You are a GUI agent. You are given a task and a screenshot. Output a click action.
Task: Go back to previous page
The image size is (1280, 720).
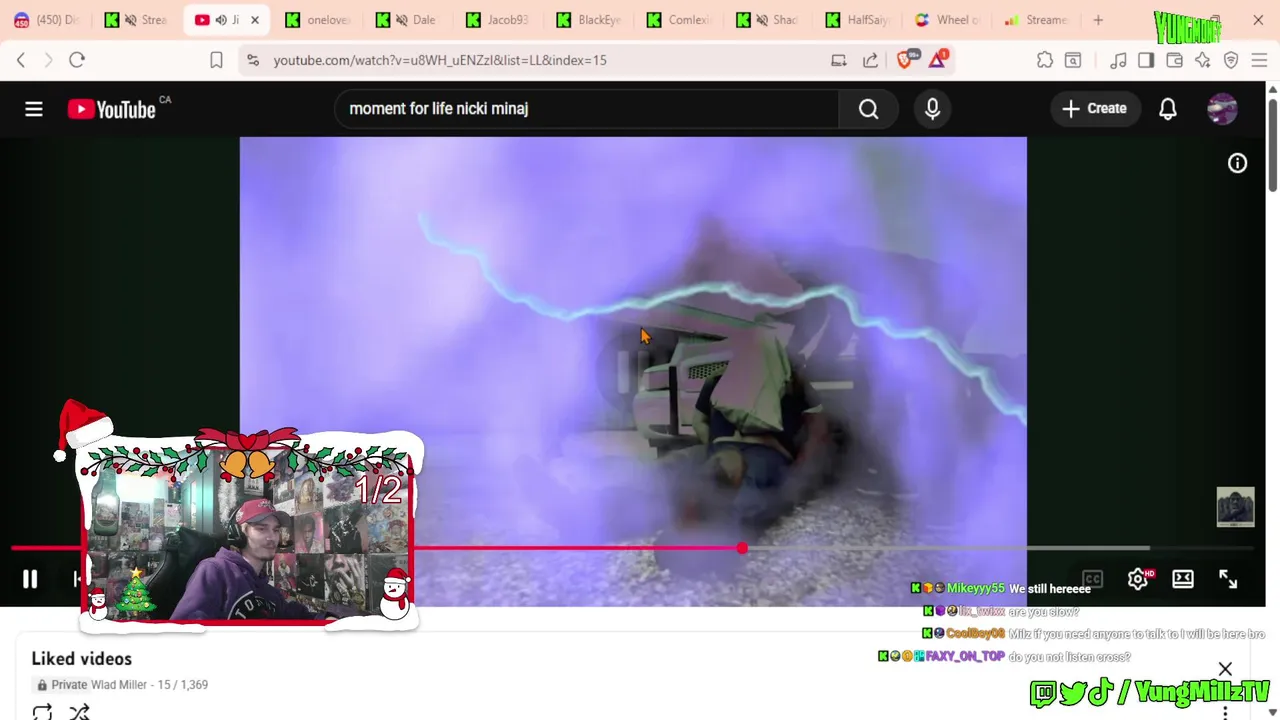click(21, 60)
